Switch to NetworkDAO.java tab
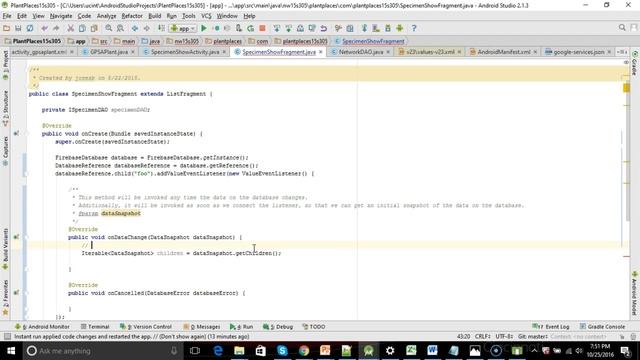The height and width of the screenshot is (360, 640). point(360,52)
